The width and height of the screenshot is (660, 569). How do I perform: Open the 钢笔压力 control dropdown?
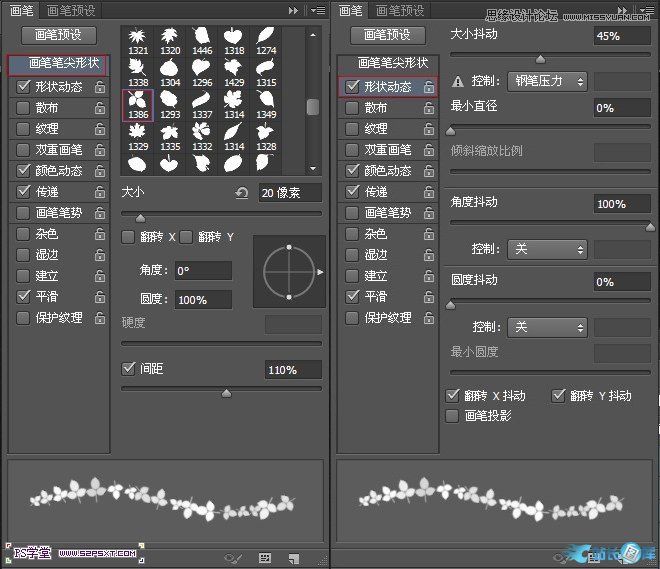pos(547,82)
